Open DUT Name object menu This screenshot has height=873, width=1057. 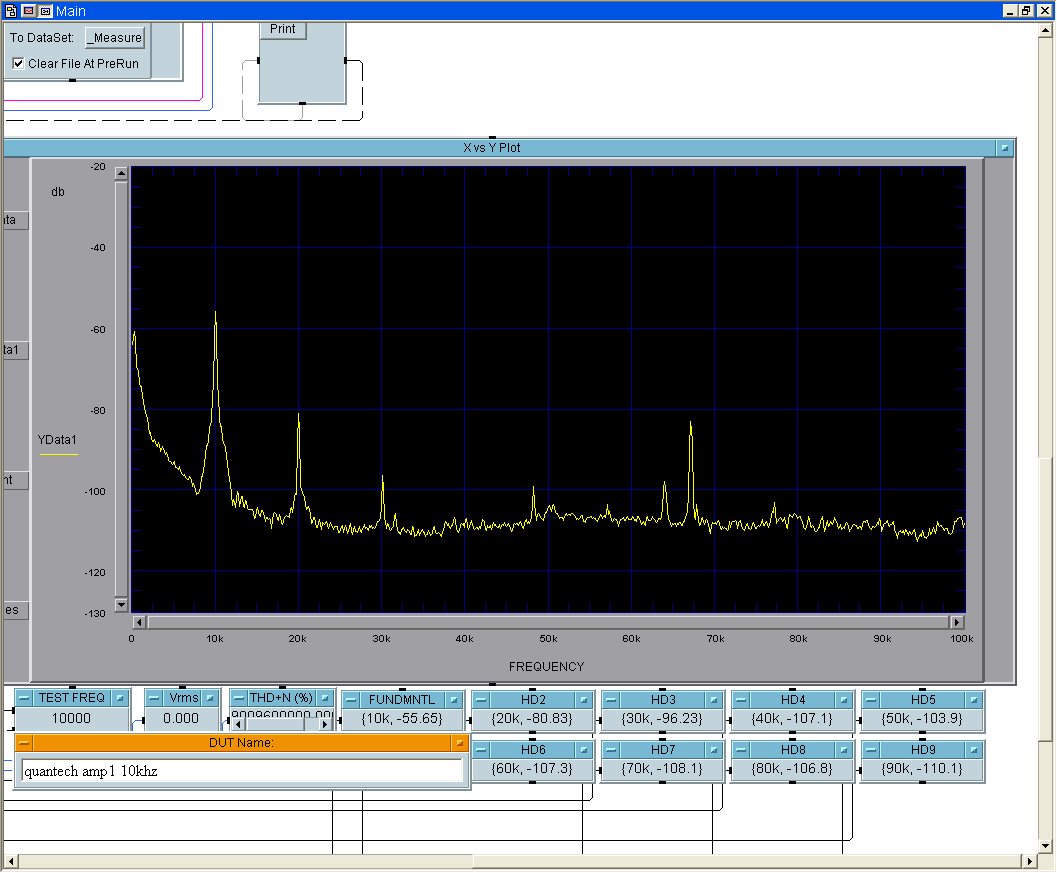pyautogui.click(x=460, y=743)
